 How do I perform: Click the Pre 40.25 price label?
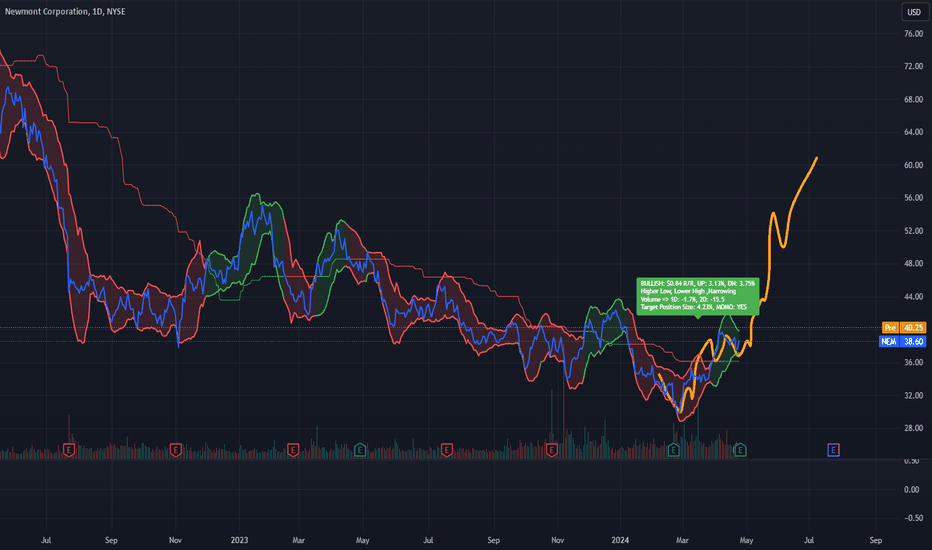[x=904, y=328]
